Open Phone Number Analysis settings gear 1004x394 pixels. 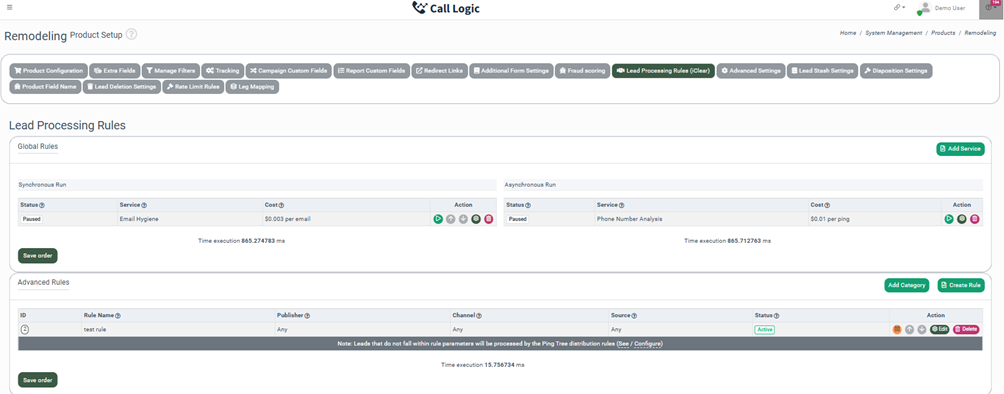tap(962, 218)
